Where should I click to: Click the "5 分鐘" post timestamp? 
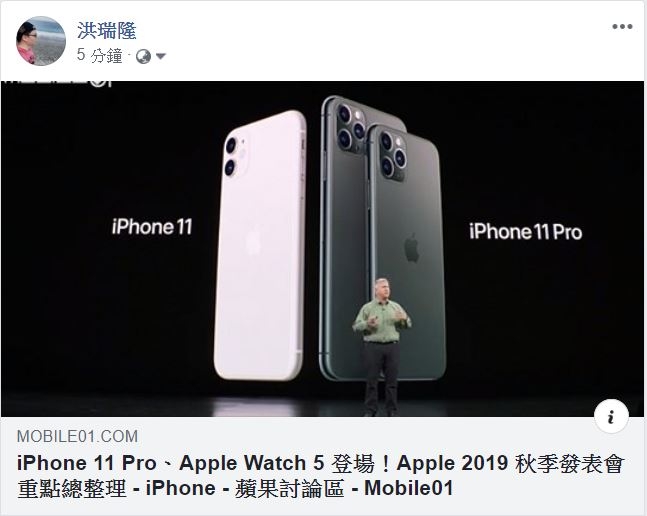[x=100, y=55]
